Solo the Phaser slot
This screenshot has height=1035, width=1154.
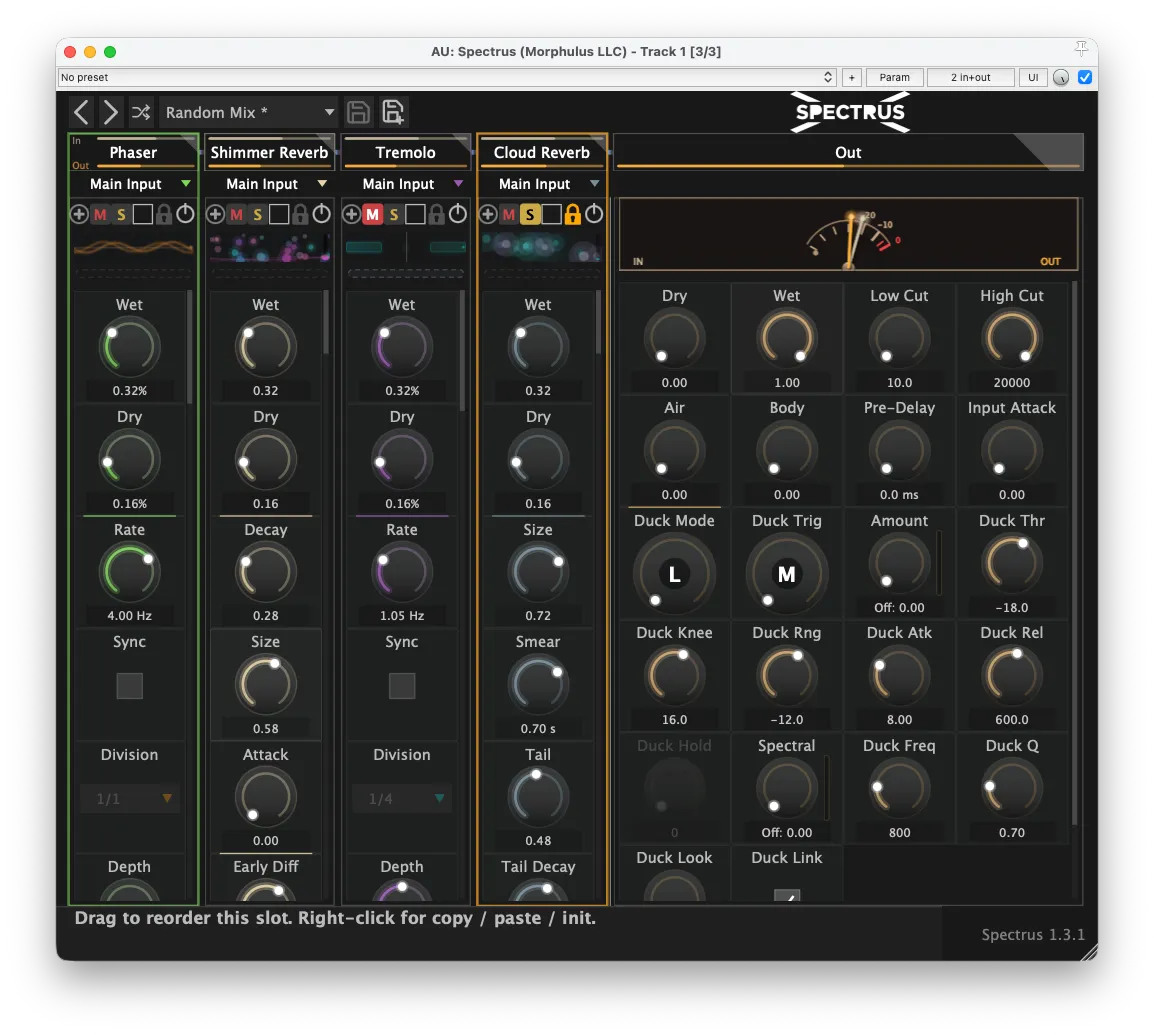click(x=121, y=214)
